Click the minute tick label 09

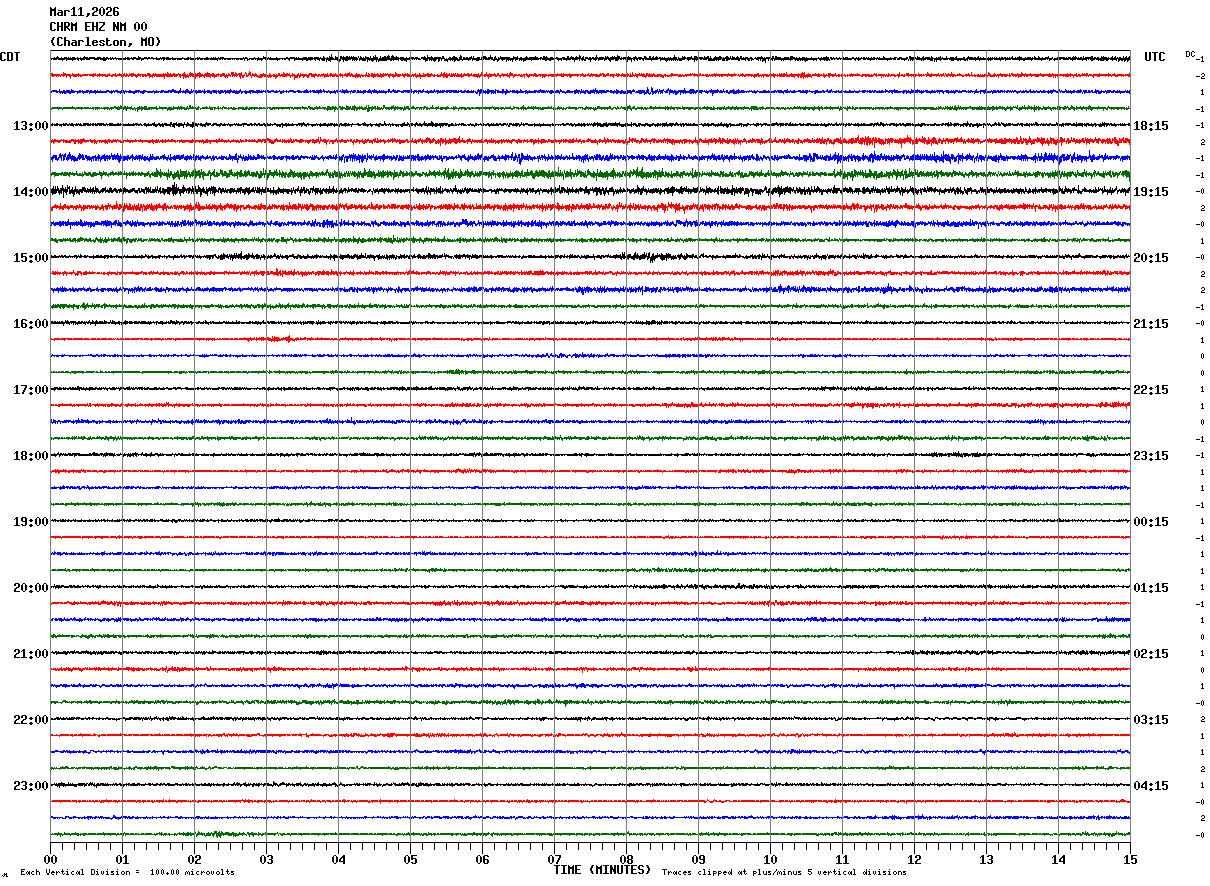pos(698,859)
